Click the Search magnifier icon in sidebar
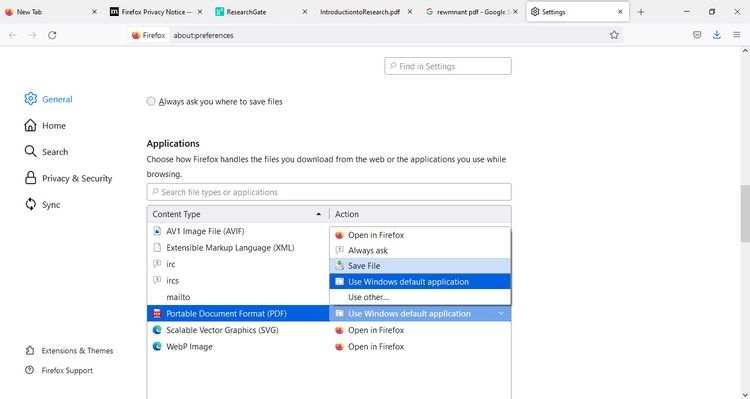This screenshot has width=750, height=399. [31, 152]
